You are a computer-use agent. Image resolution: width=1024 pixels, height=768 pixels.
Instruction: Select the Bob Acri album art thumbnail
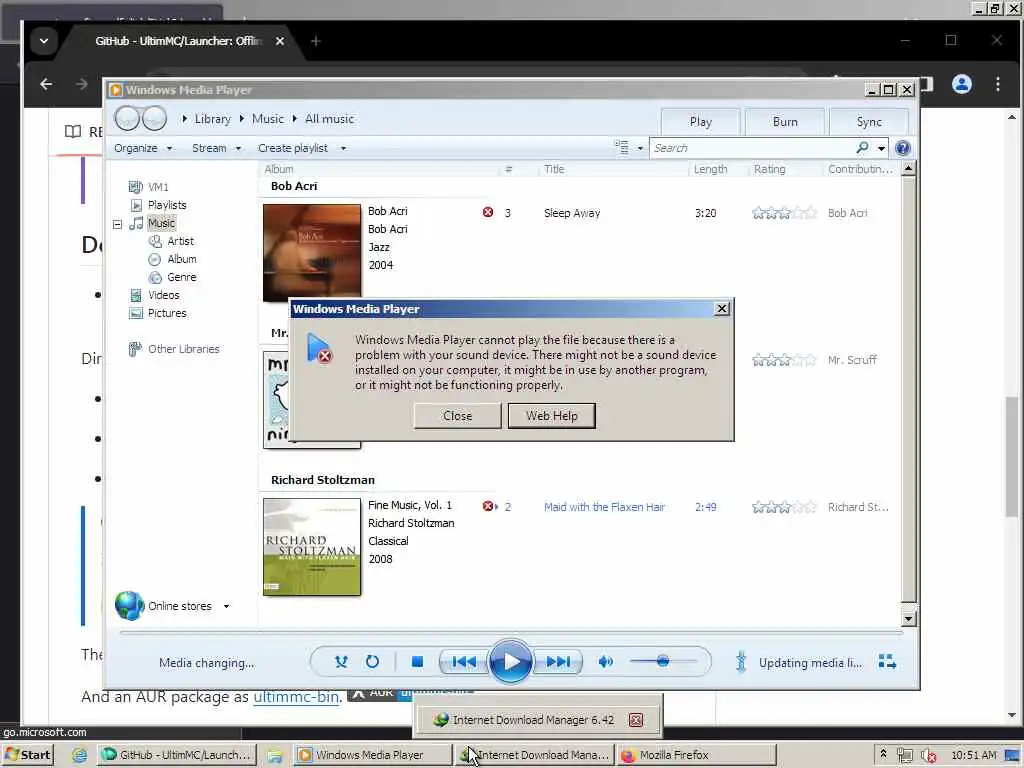point(312,253)
